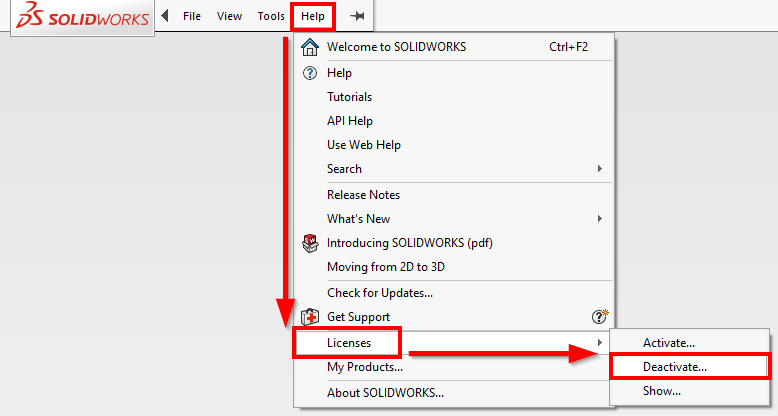Open the View menu

[229, 17]
